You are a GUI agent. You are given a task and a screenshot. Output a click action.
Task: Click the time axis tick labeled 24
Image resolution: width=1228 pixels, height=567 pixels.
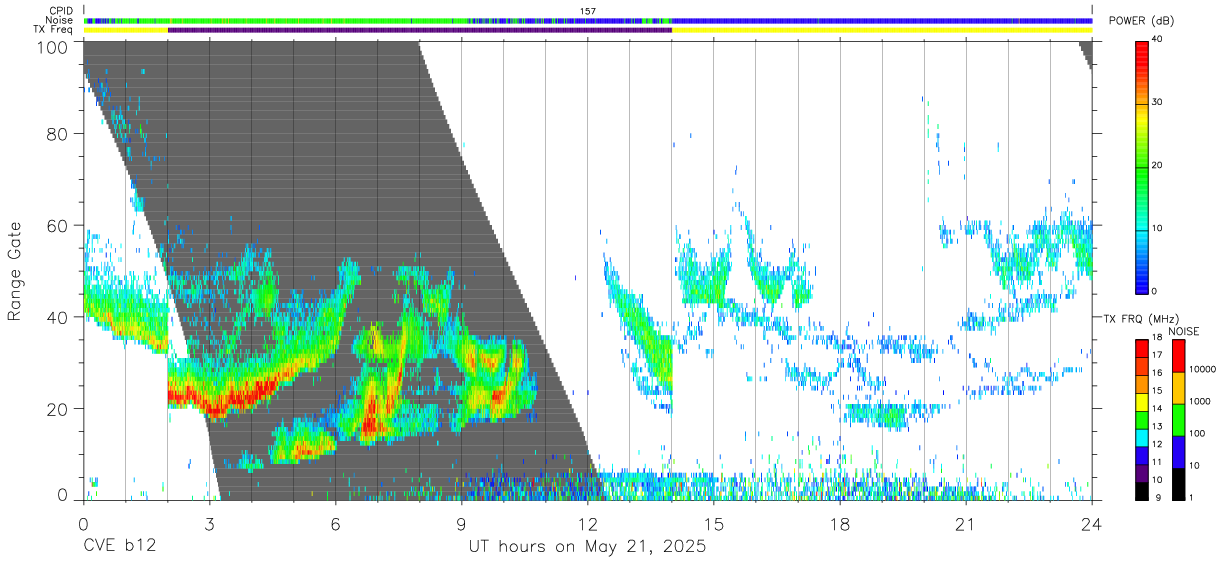tap(1092, 523)
